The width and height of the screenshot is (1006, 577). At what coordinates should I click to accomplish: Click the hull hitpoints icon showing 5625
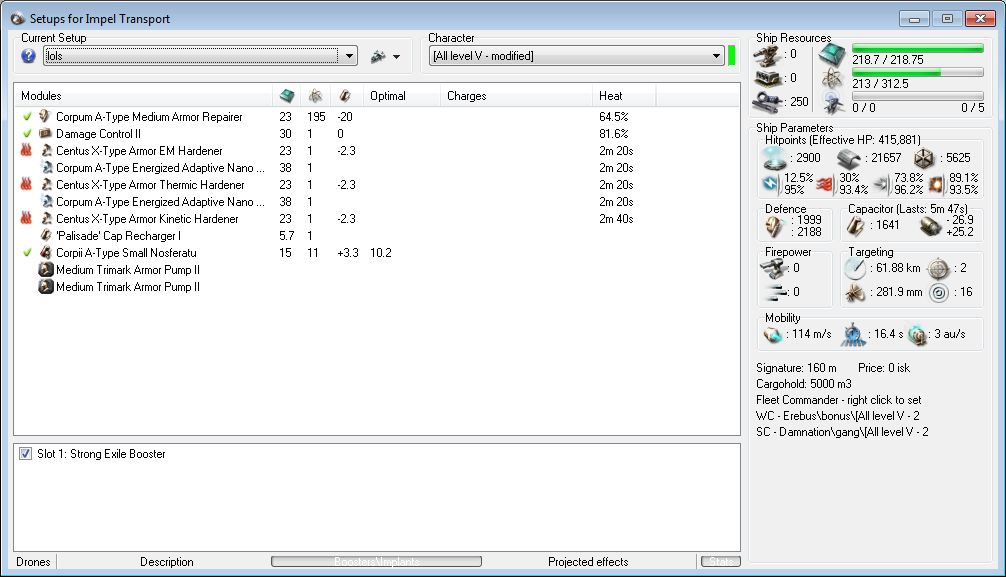click(924, 158)
